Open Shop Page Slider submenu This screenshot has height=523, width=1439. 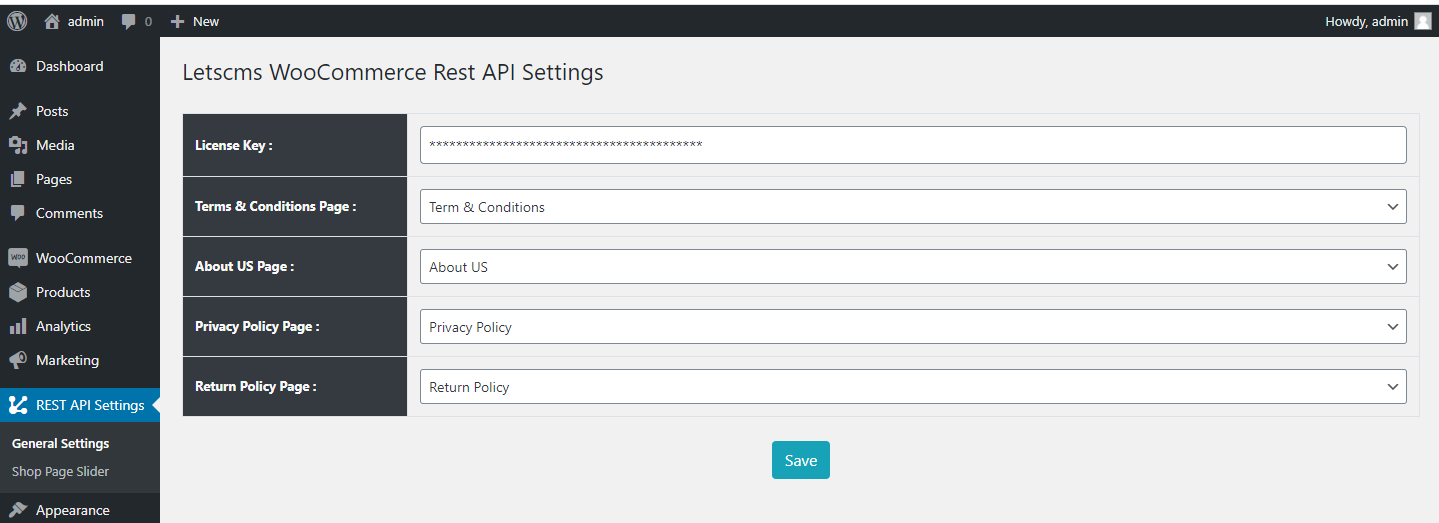coord(61,471)
